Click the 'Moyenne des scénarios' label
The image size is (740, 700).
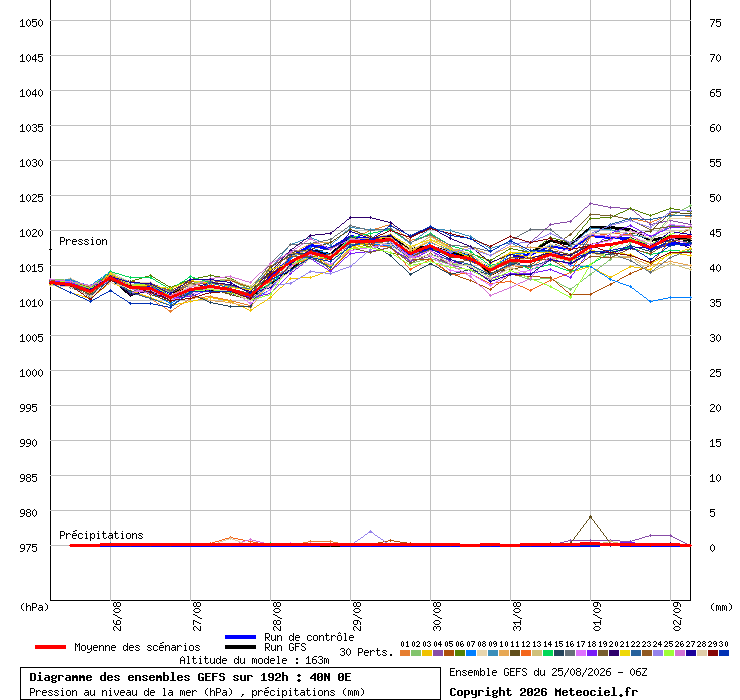[x=137, y=647]
